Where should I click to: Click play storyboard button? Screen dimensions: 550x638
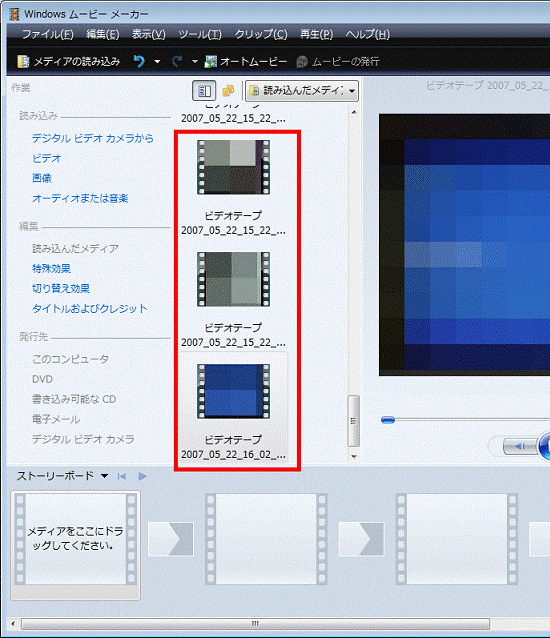pyautogui.click(x=142, y=476)
